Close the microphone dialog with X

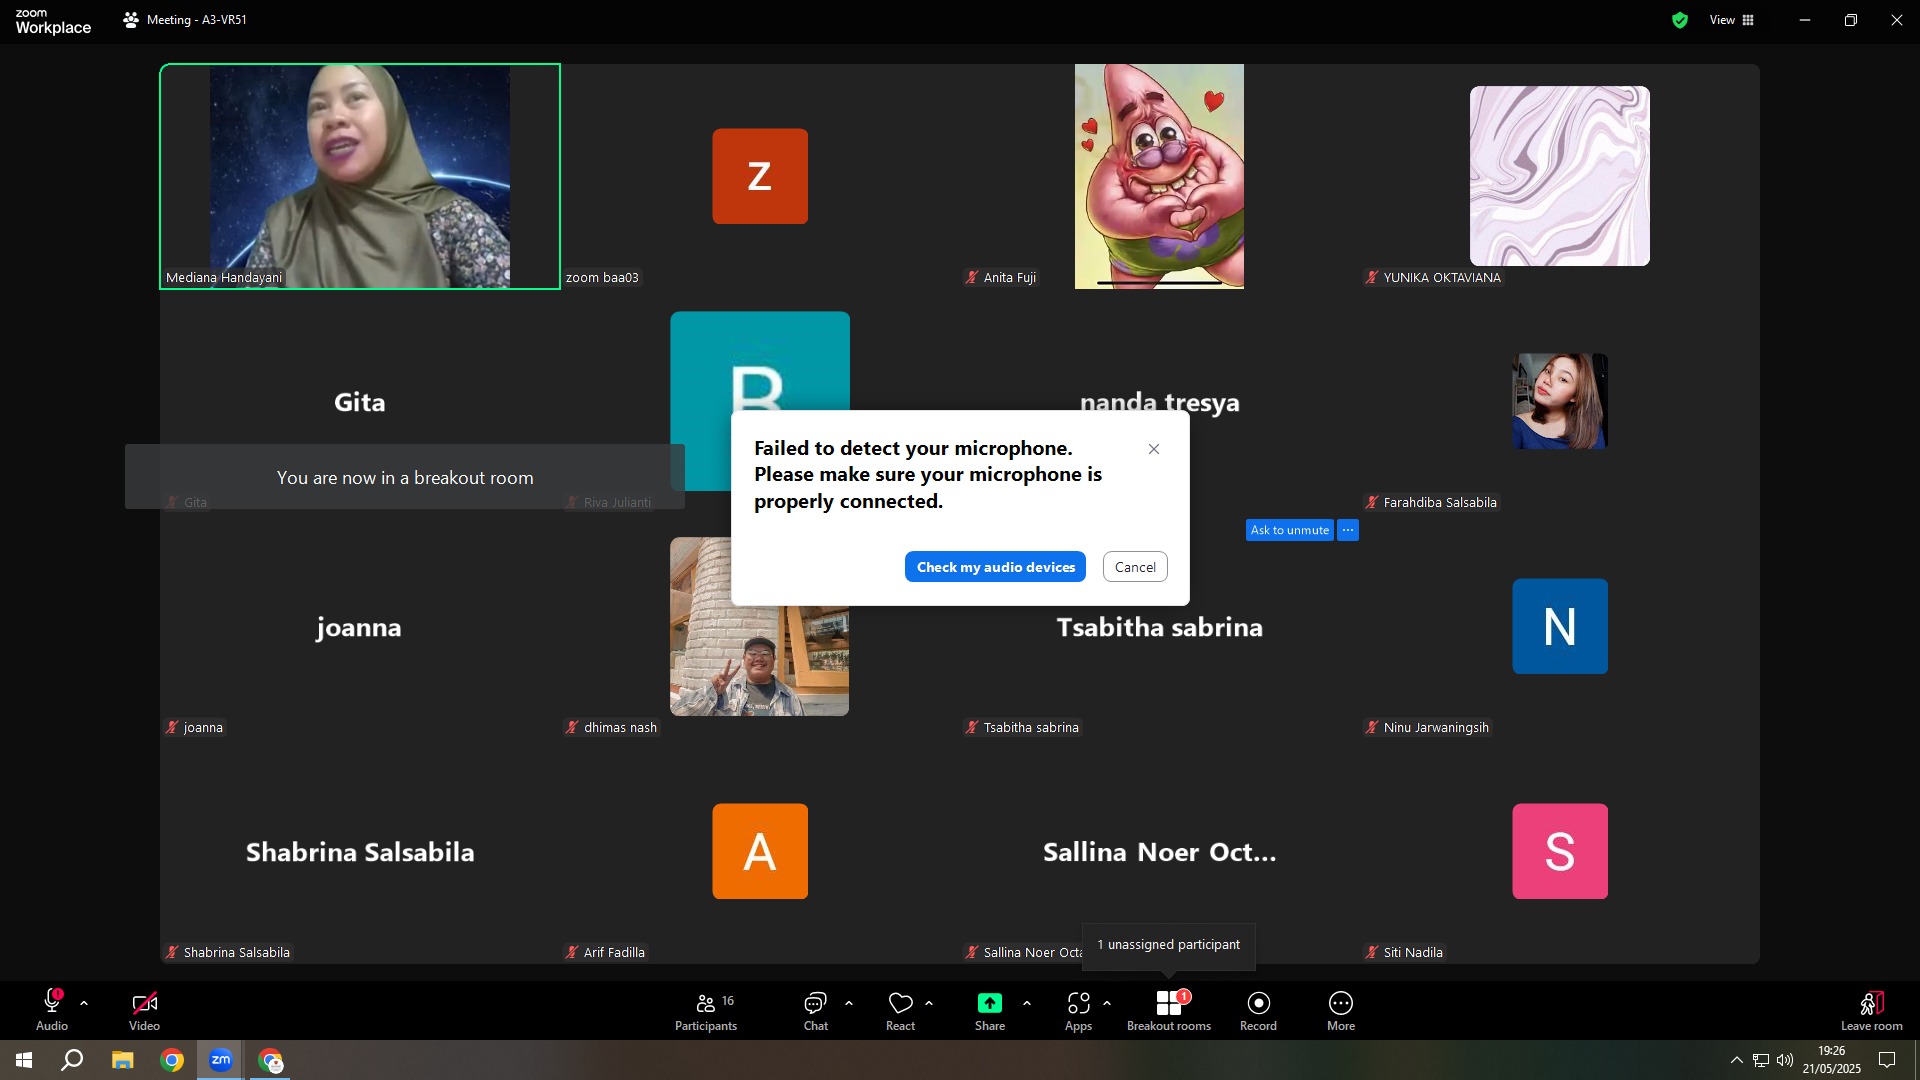[x=1154, y=449]
